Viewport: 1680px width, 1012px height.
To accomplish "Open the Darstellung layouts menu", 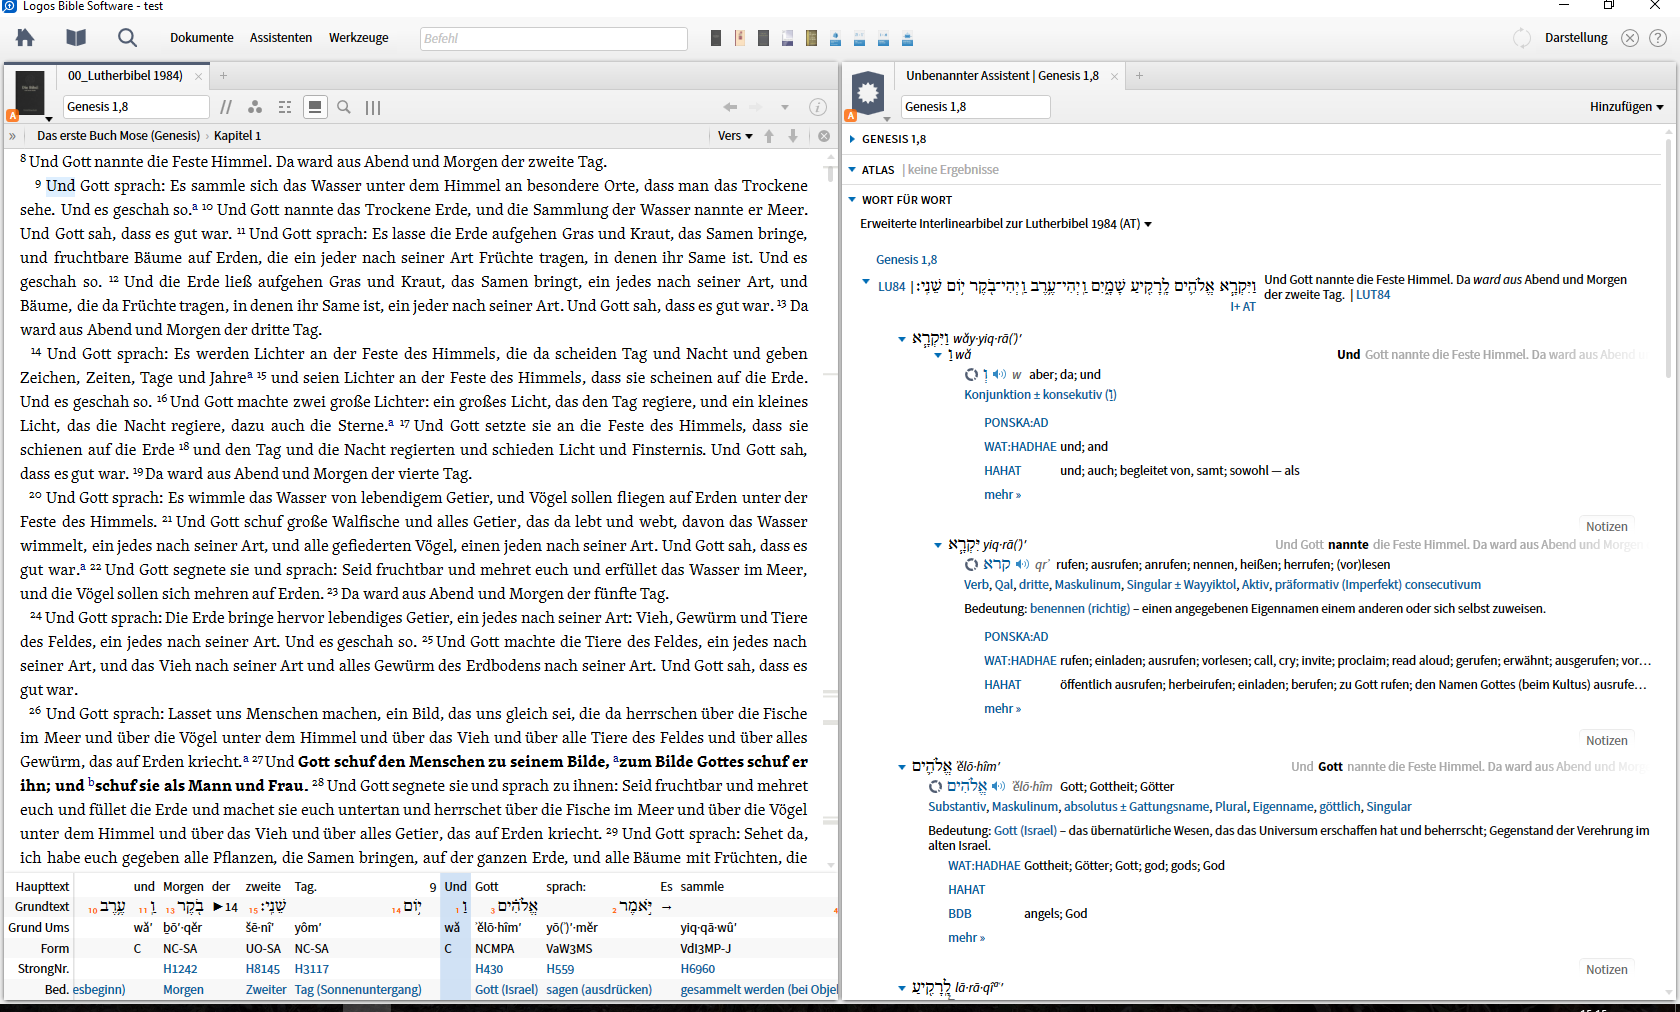I will tap(1576, 38).
